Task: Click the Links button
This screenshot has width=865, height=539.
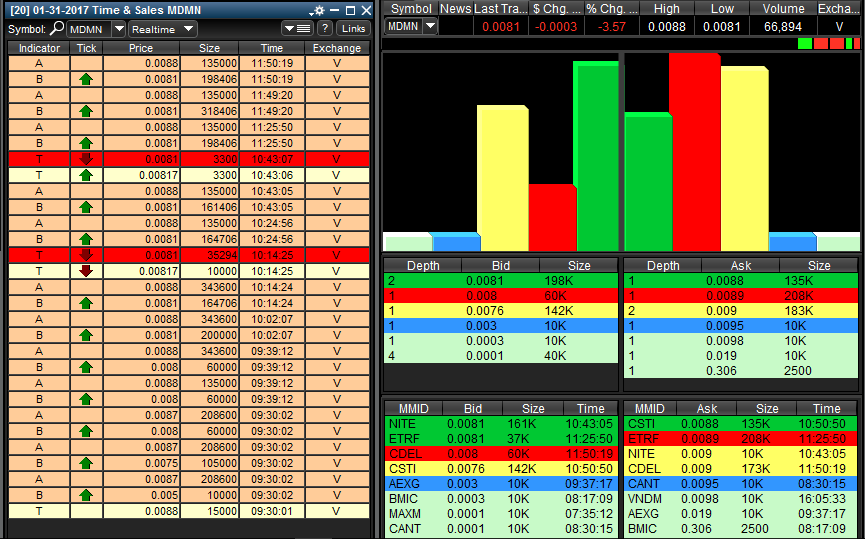Action: pos(353,29)
